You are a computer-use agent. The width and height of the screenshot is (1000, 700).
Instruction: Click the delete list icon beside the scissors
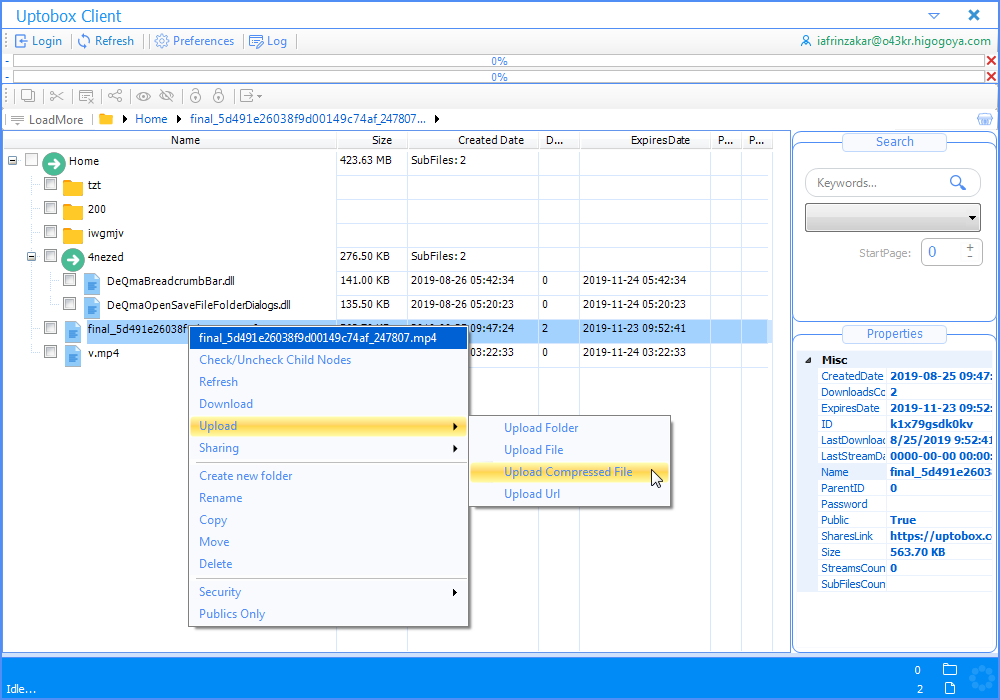[86, 96]
